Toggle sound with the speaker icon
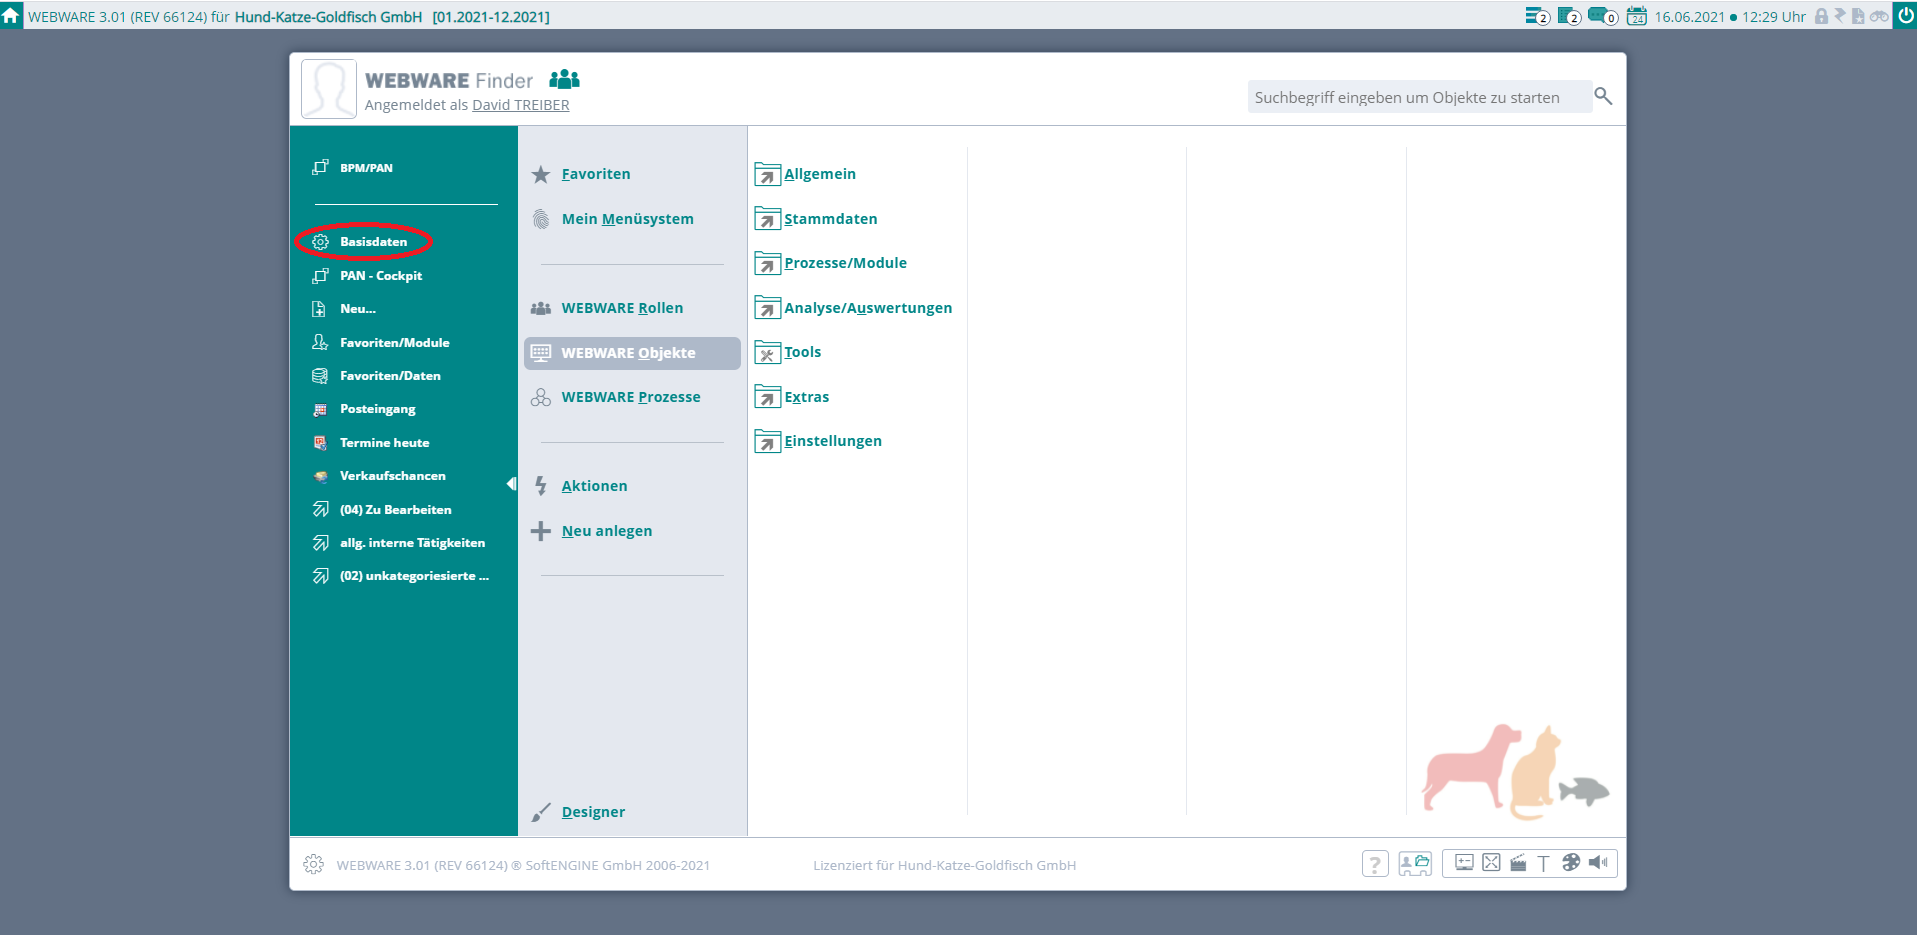 tap(1598, 863)
